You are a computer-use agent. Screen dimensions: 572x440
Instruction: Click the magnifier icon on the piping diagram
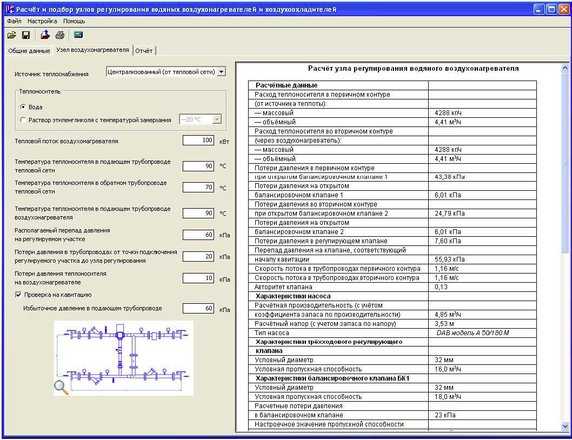click(61, 387)
